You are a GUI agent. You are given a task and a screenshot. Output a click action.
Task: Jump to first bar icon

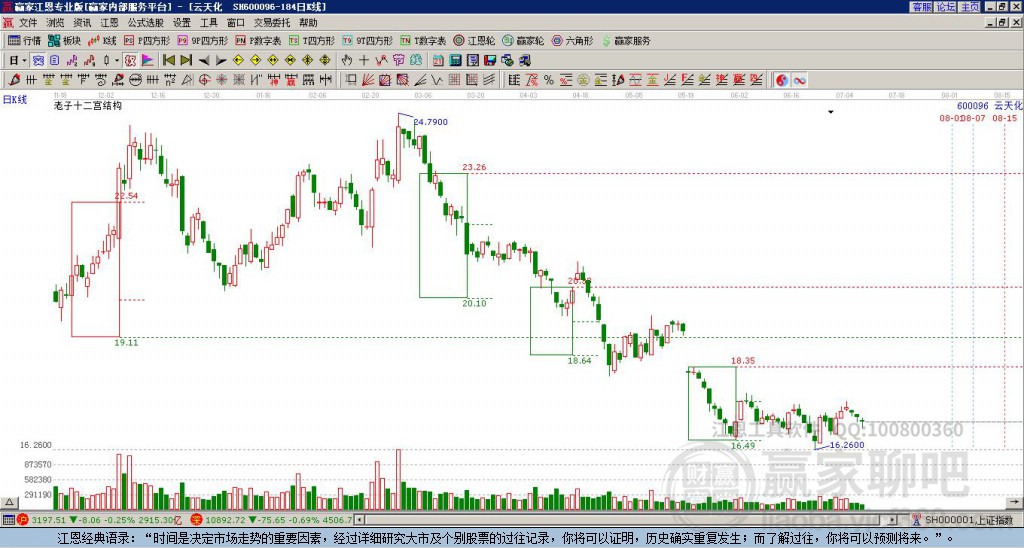[x=168, y=61]
